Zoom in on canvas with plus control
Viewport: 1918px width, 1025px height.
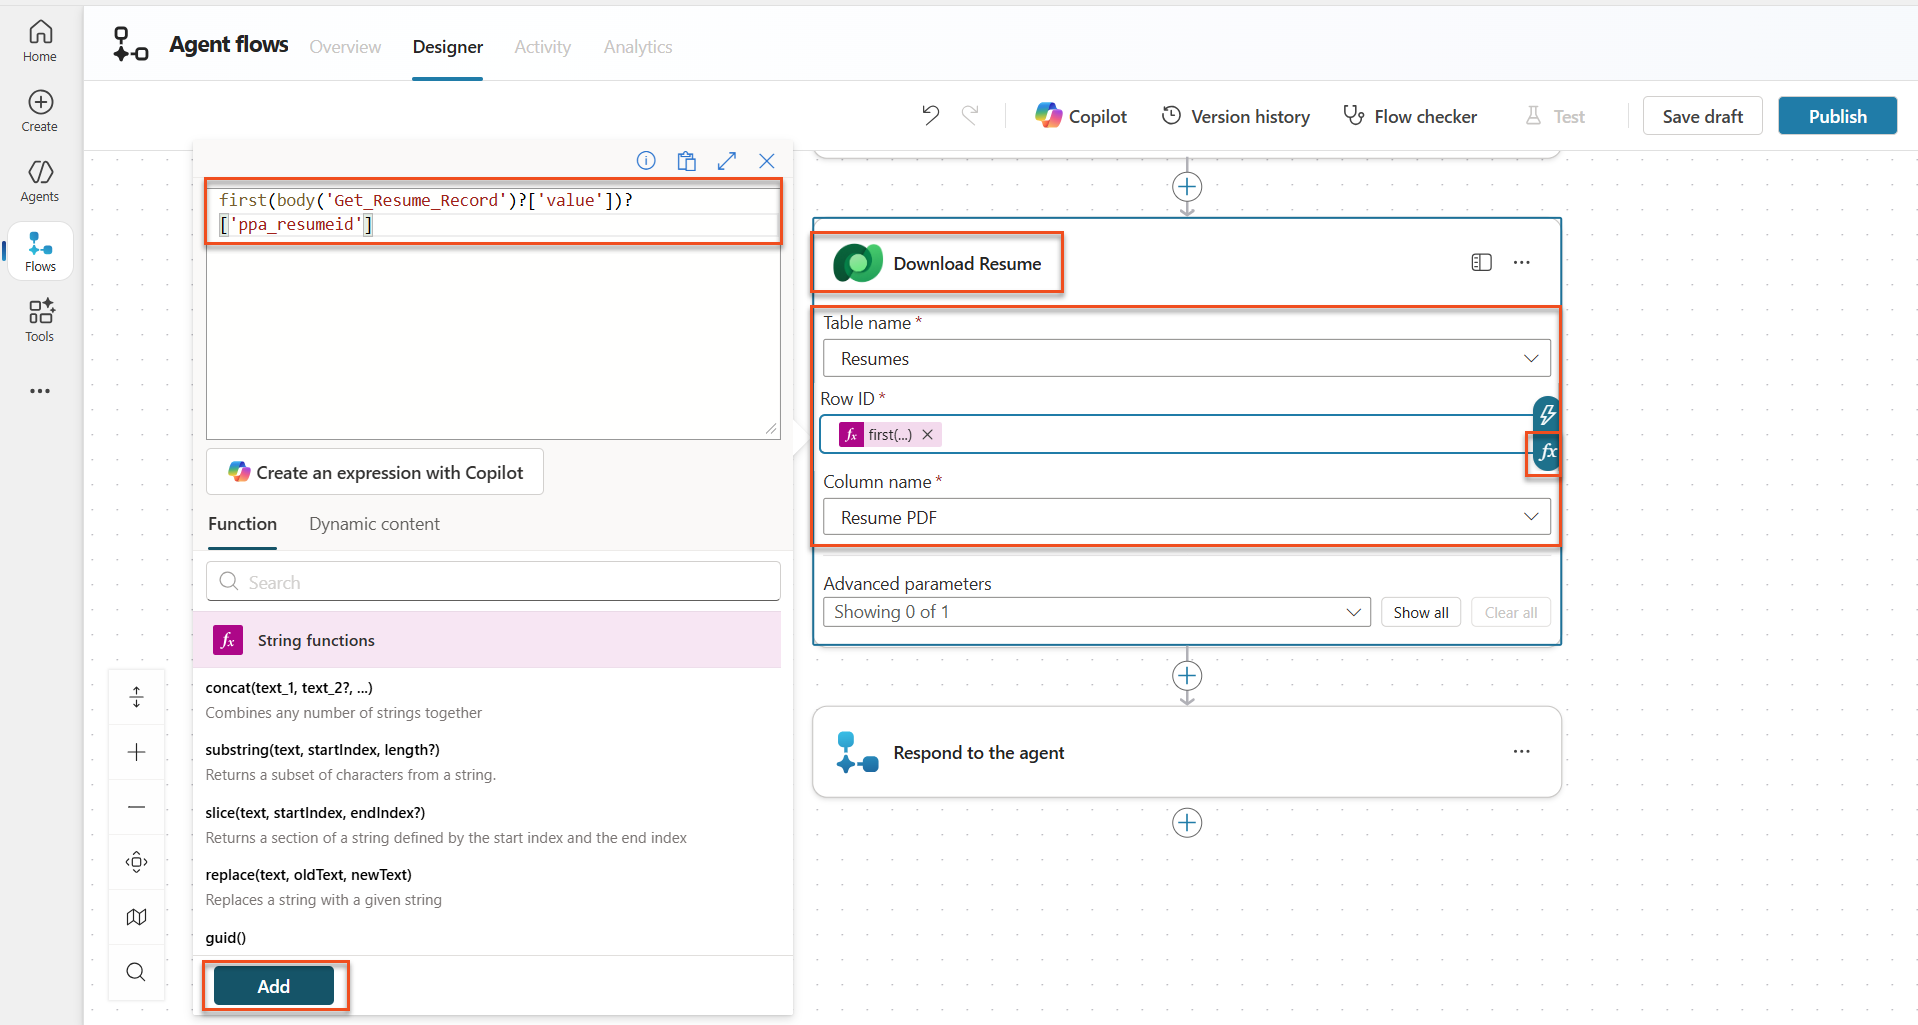pyautogui.click(x=137, y=752)
